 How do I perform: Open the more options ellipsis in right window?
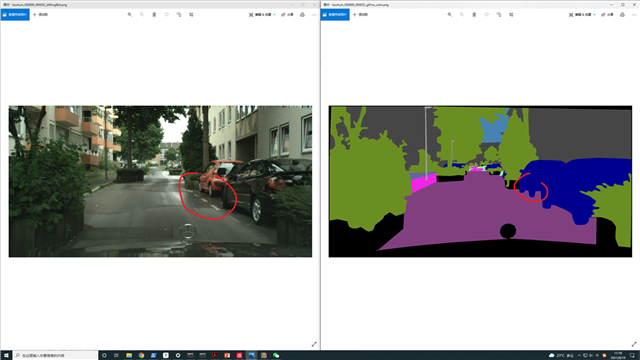(634, 15)
